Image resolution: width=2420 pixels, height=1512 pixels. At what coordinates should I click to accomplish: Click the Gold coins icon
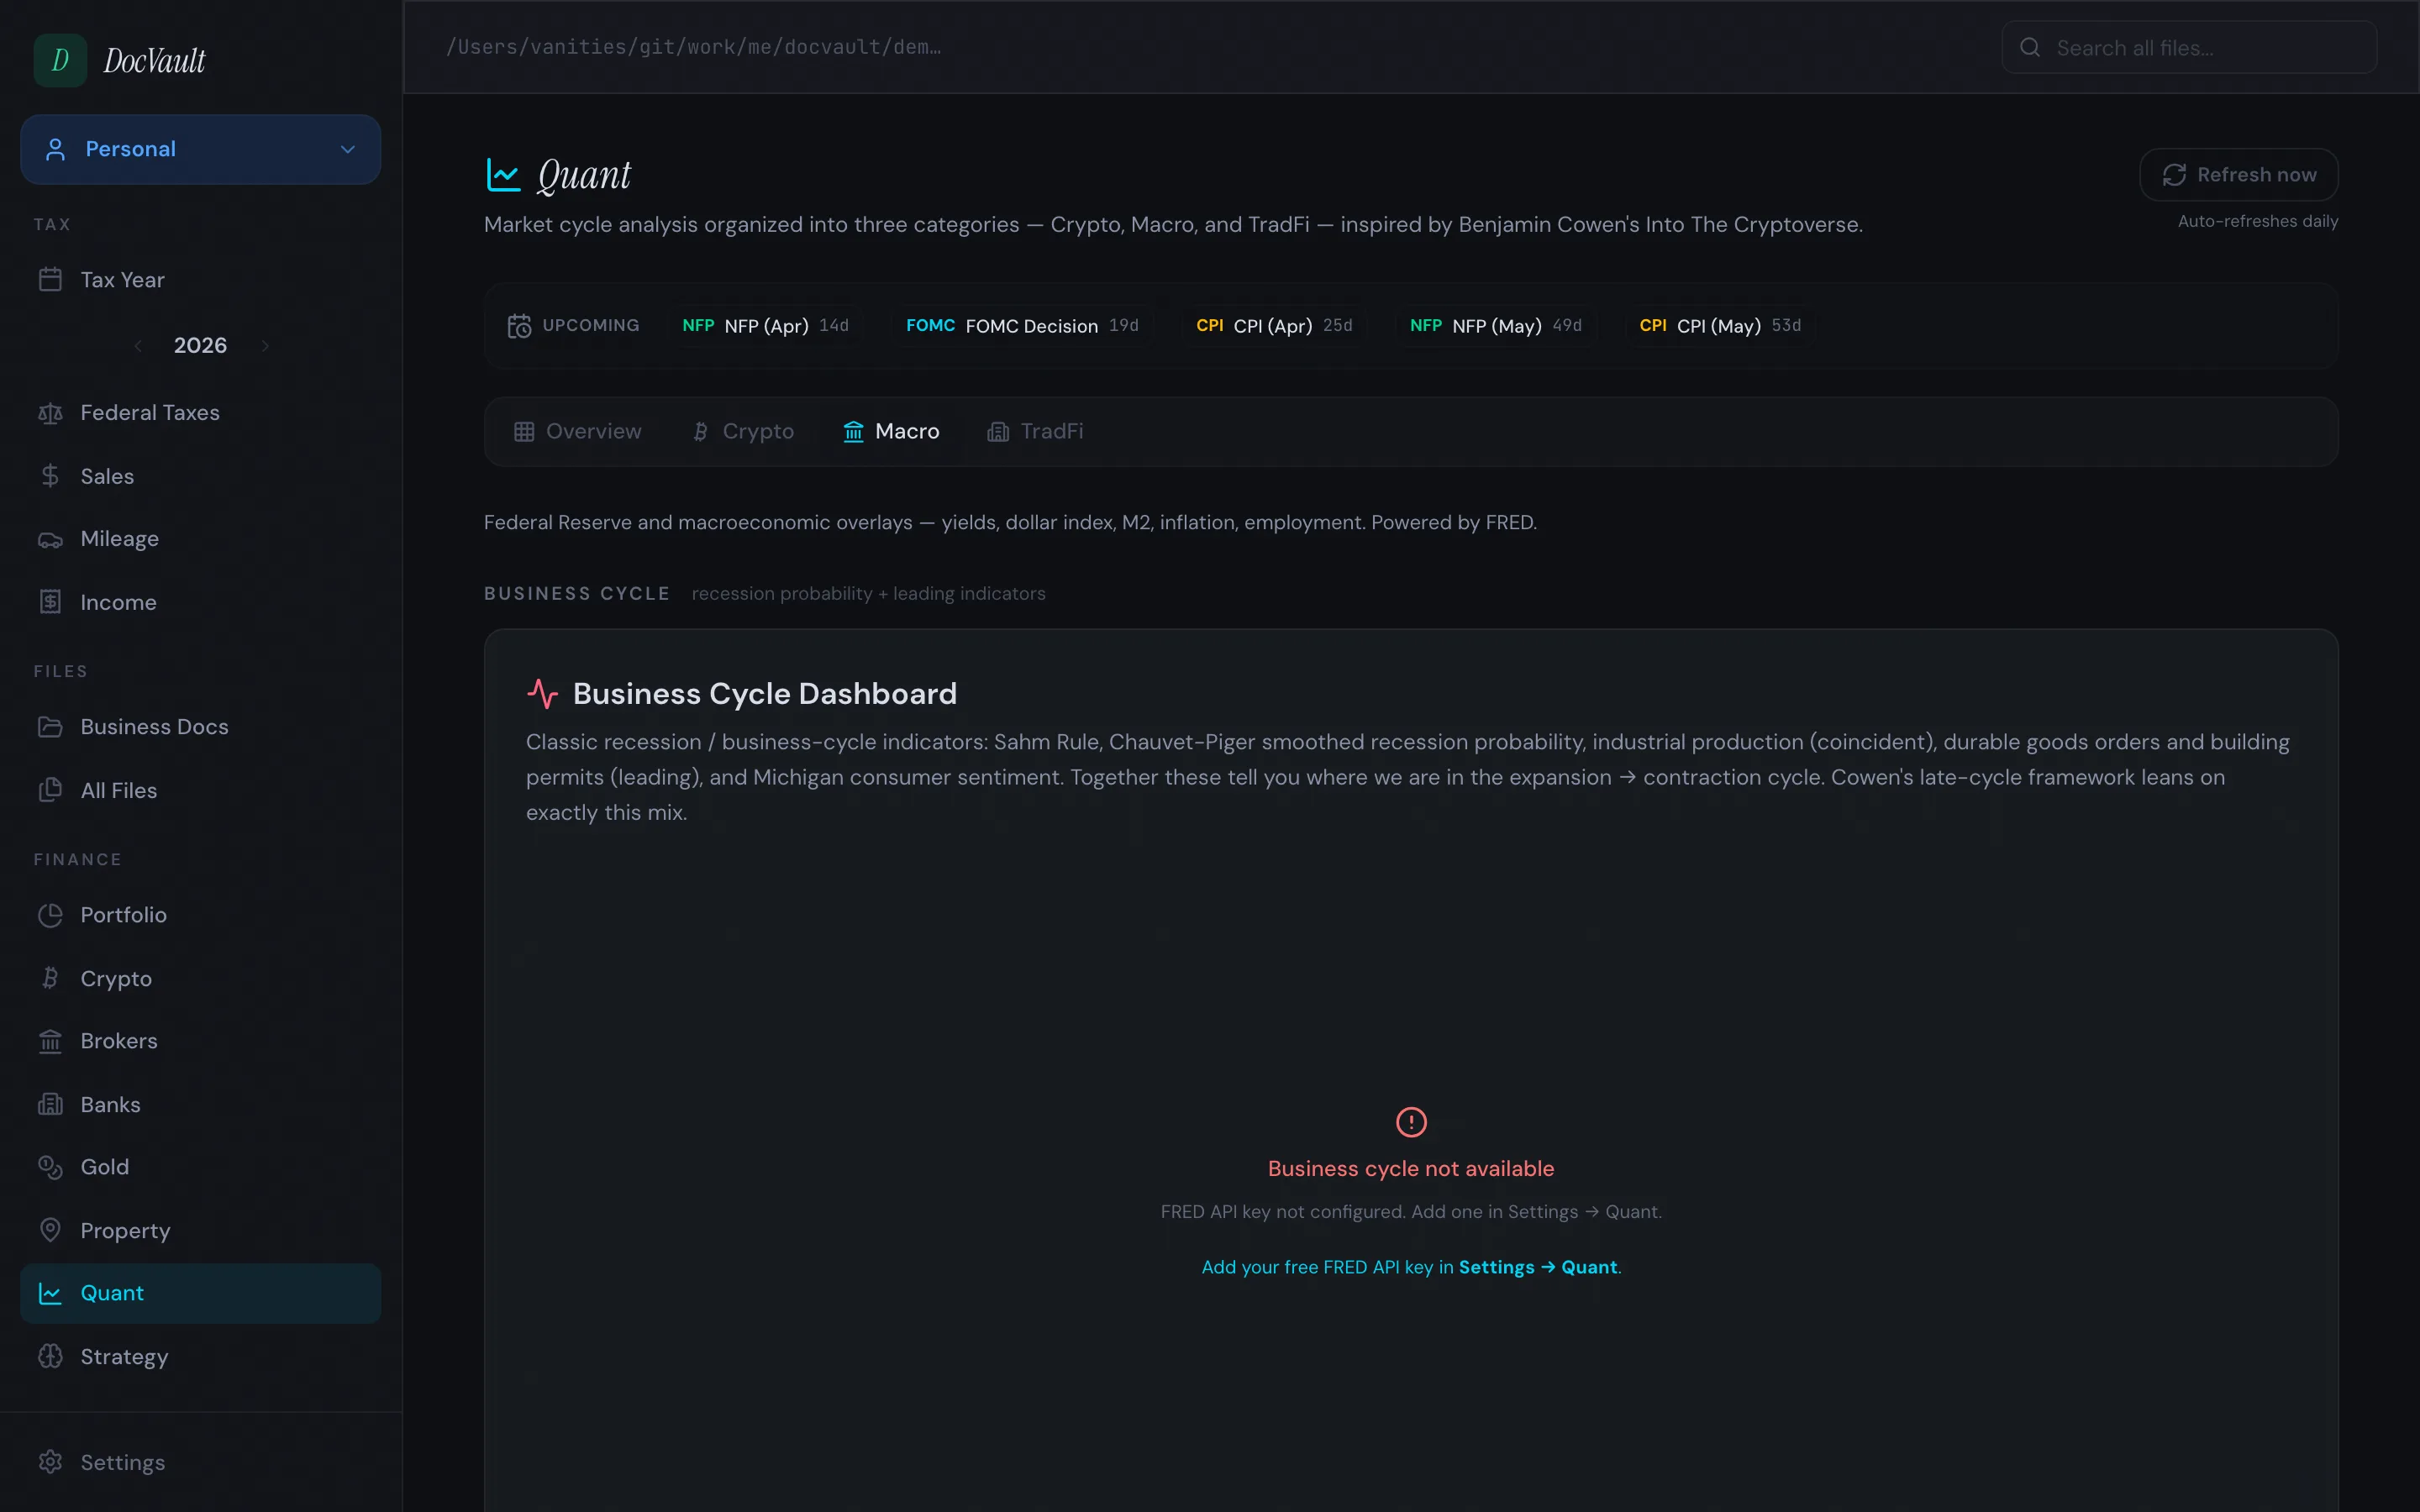tap(50, 1167)
